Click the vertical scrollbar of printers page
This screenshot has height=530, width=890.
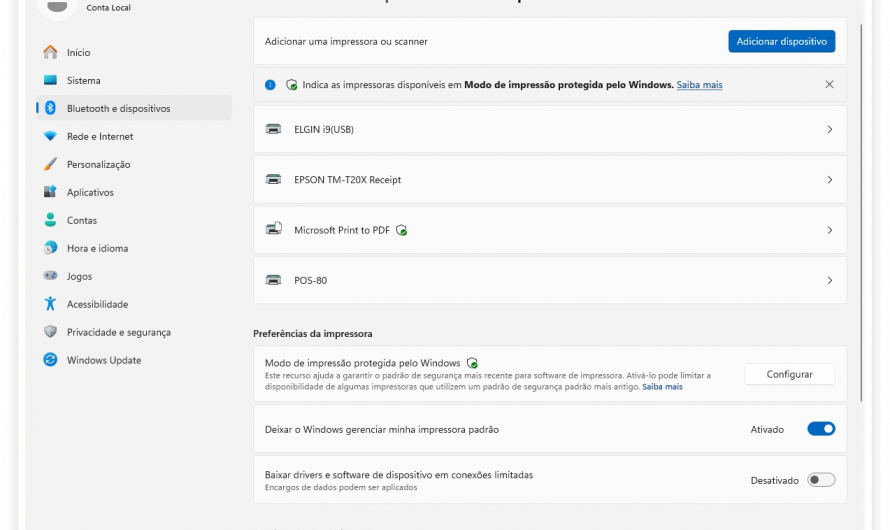click(x=861, y=213)
